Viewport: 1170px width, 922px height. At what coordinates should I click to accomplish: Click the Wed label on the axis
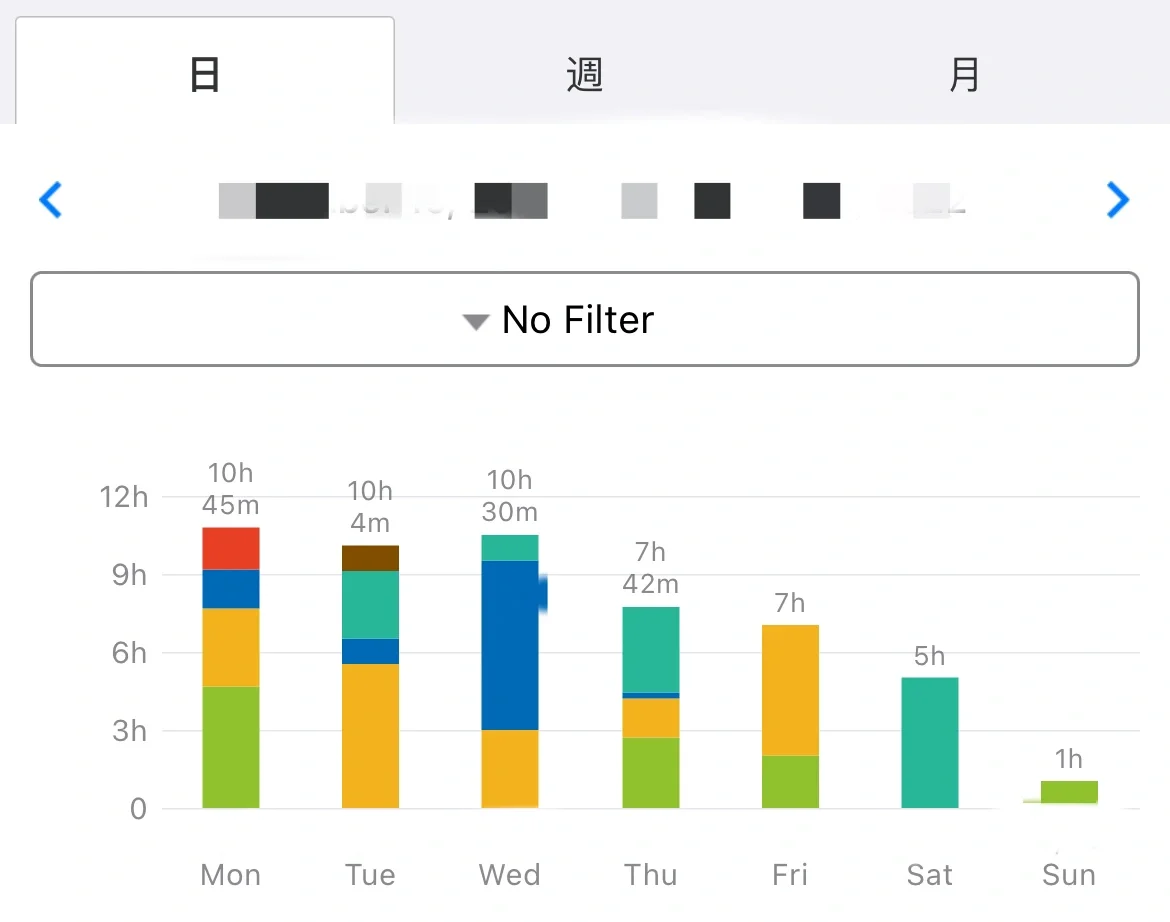coord(510,875)
